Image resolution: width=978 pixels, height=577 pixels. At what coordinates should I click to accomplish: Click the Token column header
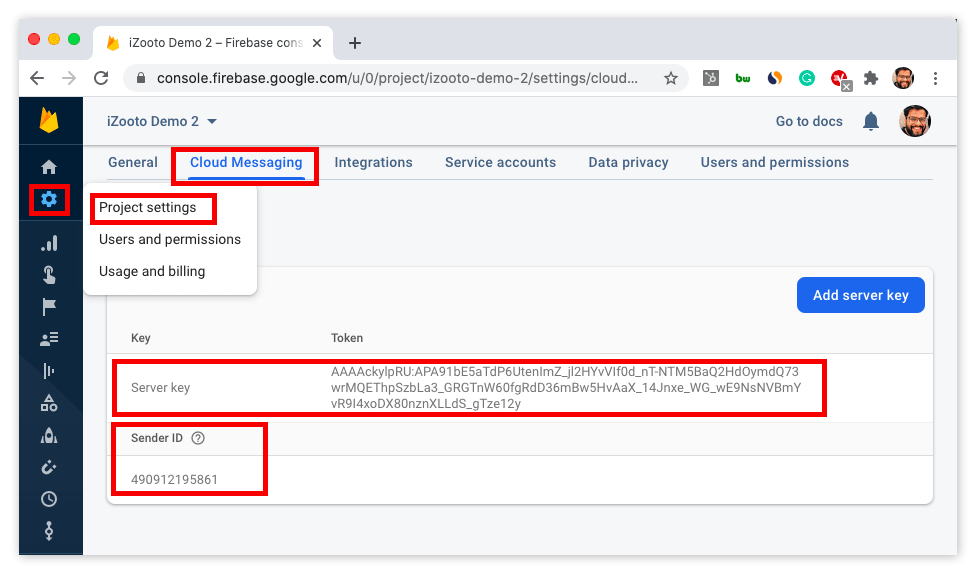pos(347,337)
